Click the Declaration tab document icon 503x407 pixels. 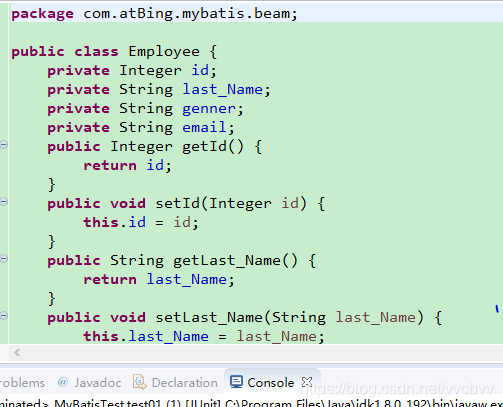click(x=140, y=382)
